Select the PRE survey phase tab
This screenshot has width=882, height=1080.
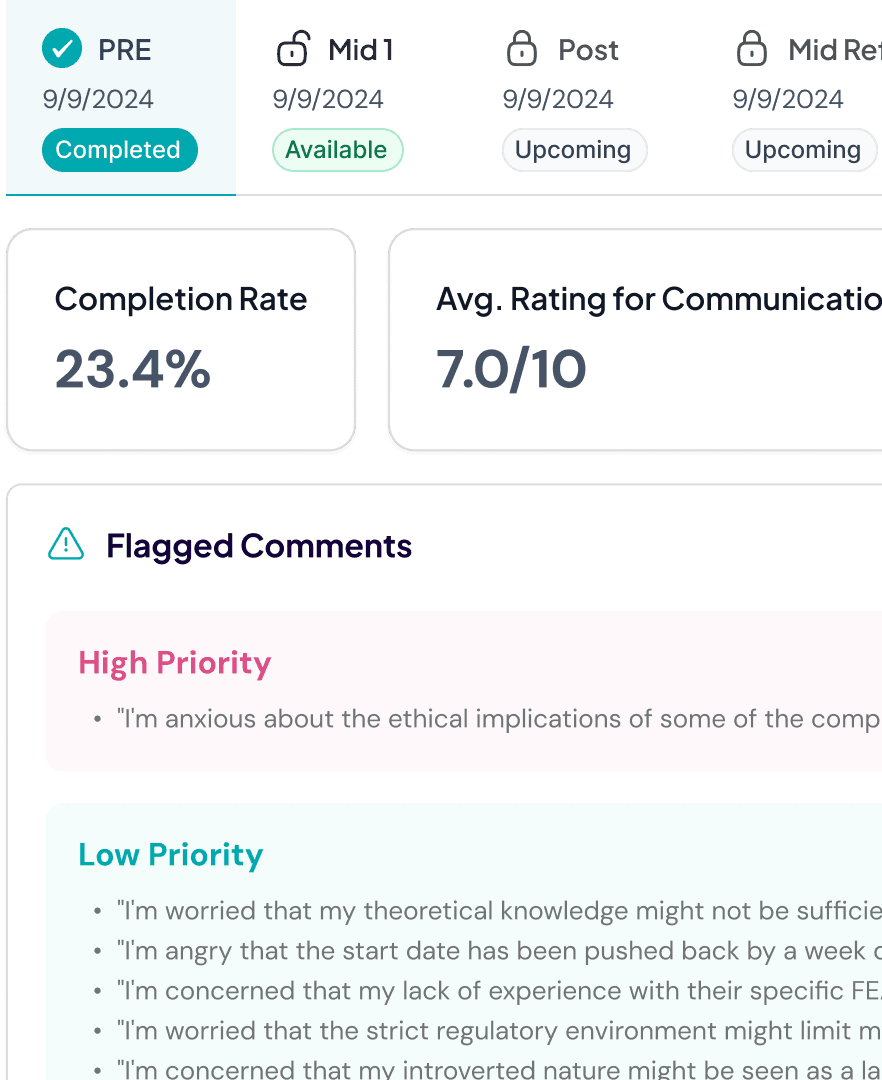120,97
